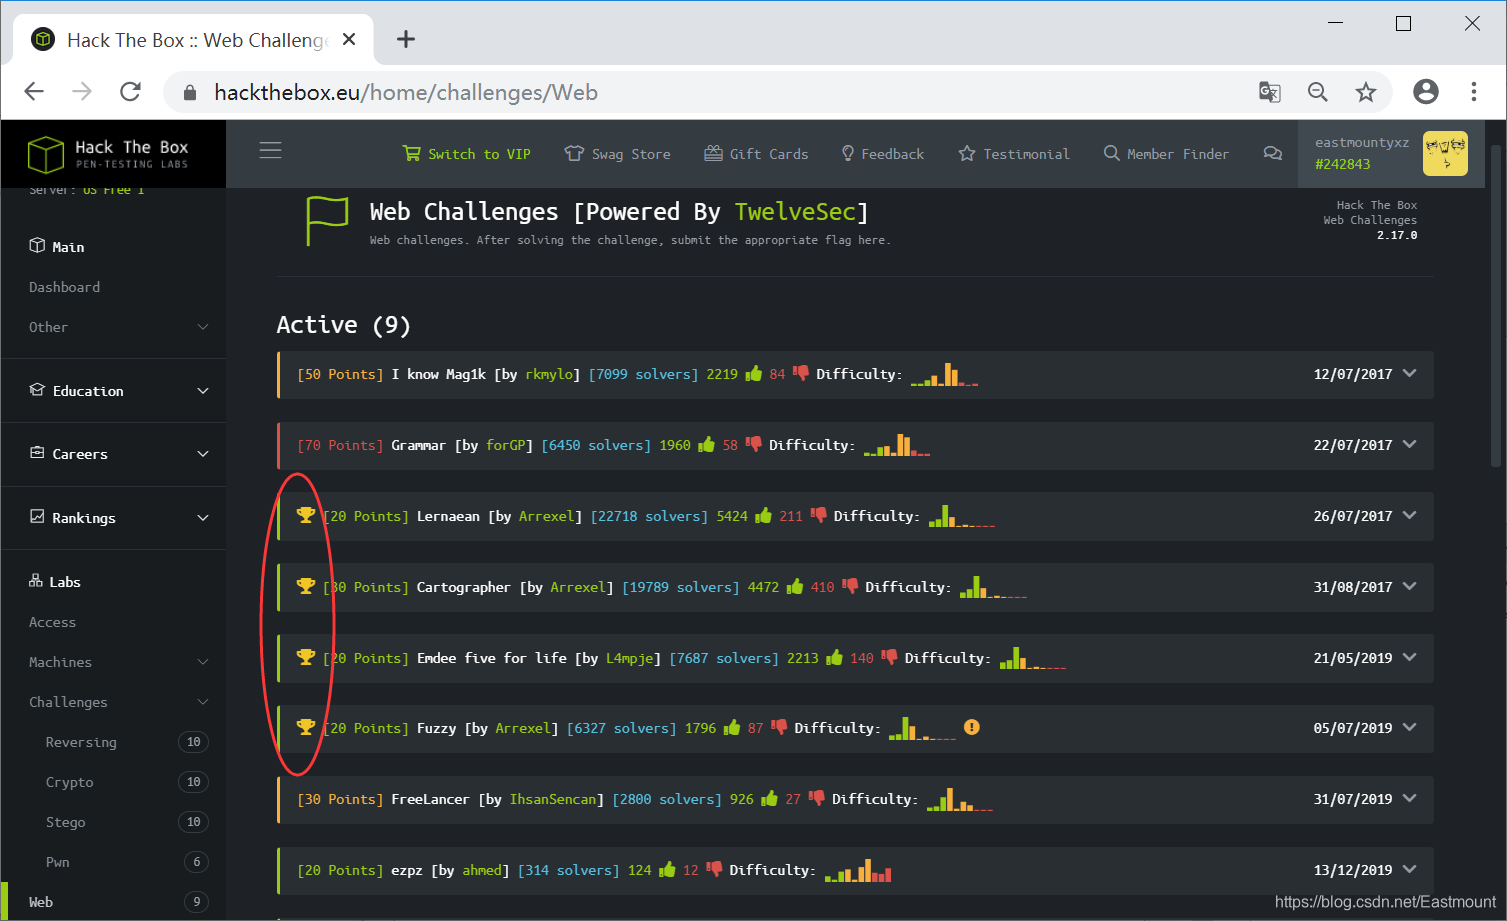Click the thumbs-down icon for Emdee five for life

click(889, 657)
